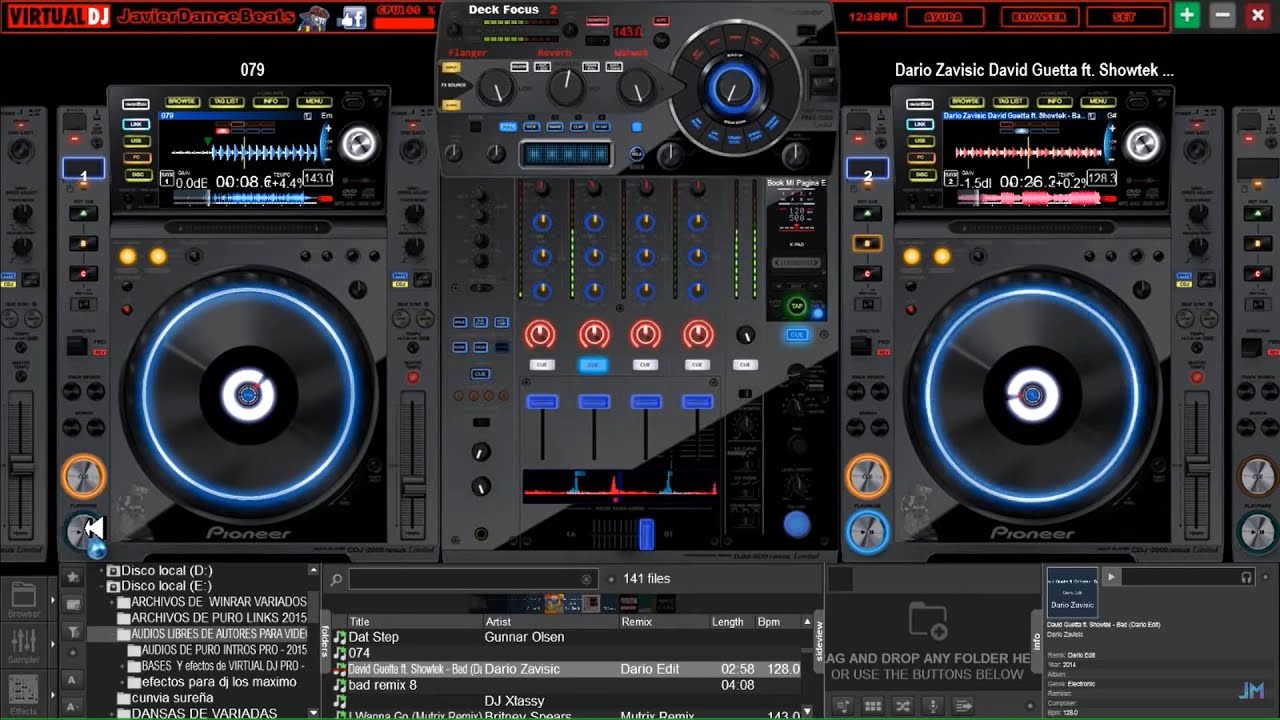Click prelisten play button in info panel

pos(1110,577)
